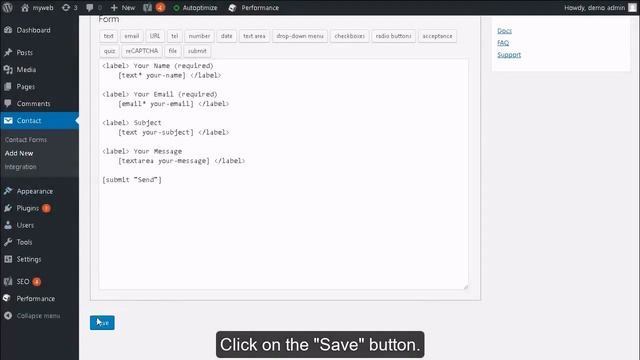Click the Plugins plug icon

8,208
